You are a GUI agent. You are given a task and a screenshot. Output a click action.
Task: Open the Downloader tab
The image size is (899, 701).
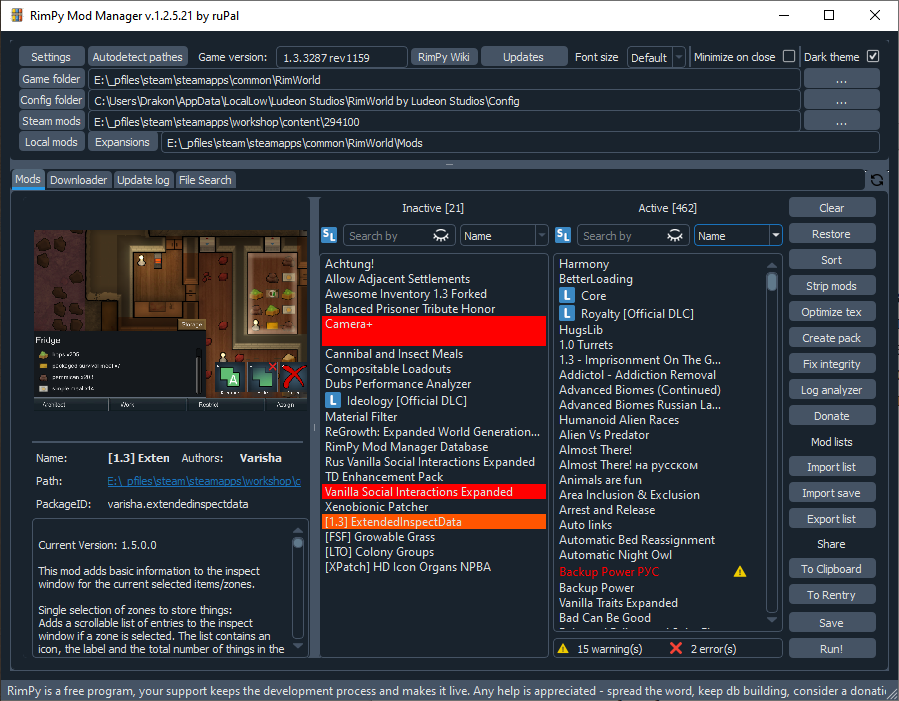pyautogui.click(x=79, y=180)
